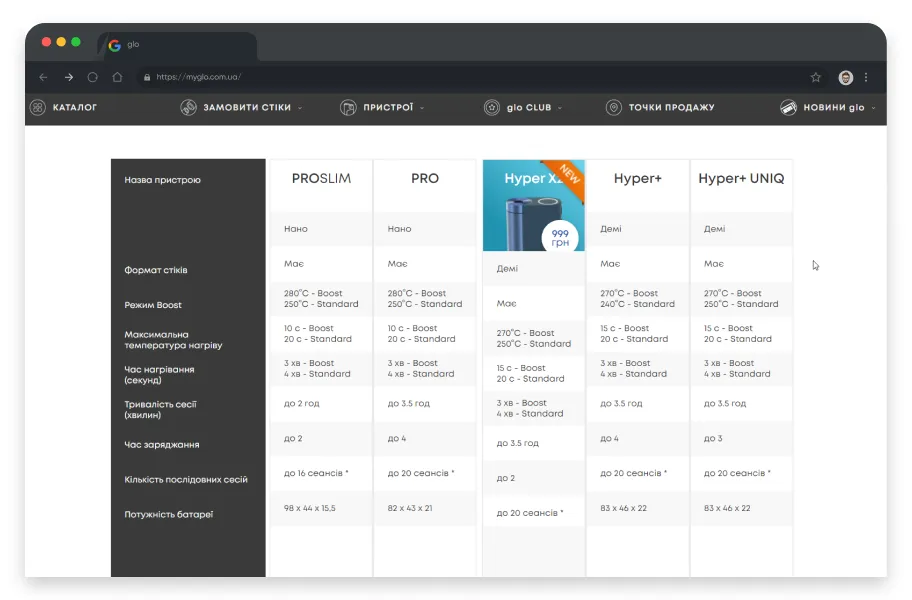The width and height of the screenshot is (912, 600).
Task: Click the ПРИСТРОЇ device icon
Action: pyautogui.click(x=348, y=108)
